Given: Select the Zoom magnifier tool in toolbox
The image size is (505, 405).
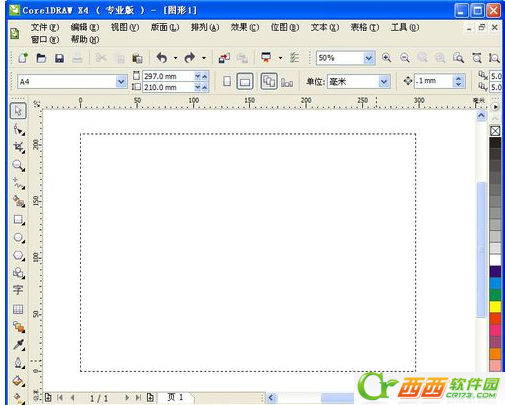Looking at the screenshot, I should click(x=18, y=165).
